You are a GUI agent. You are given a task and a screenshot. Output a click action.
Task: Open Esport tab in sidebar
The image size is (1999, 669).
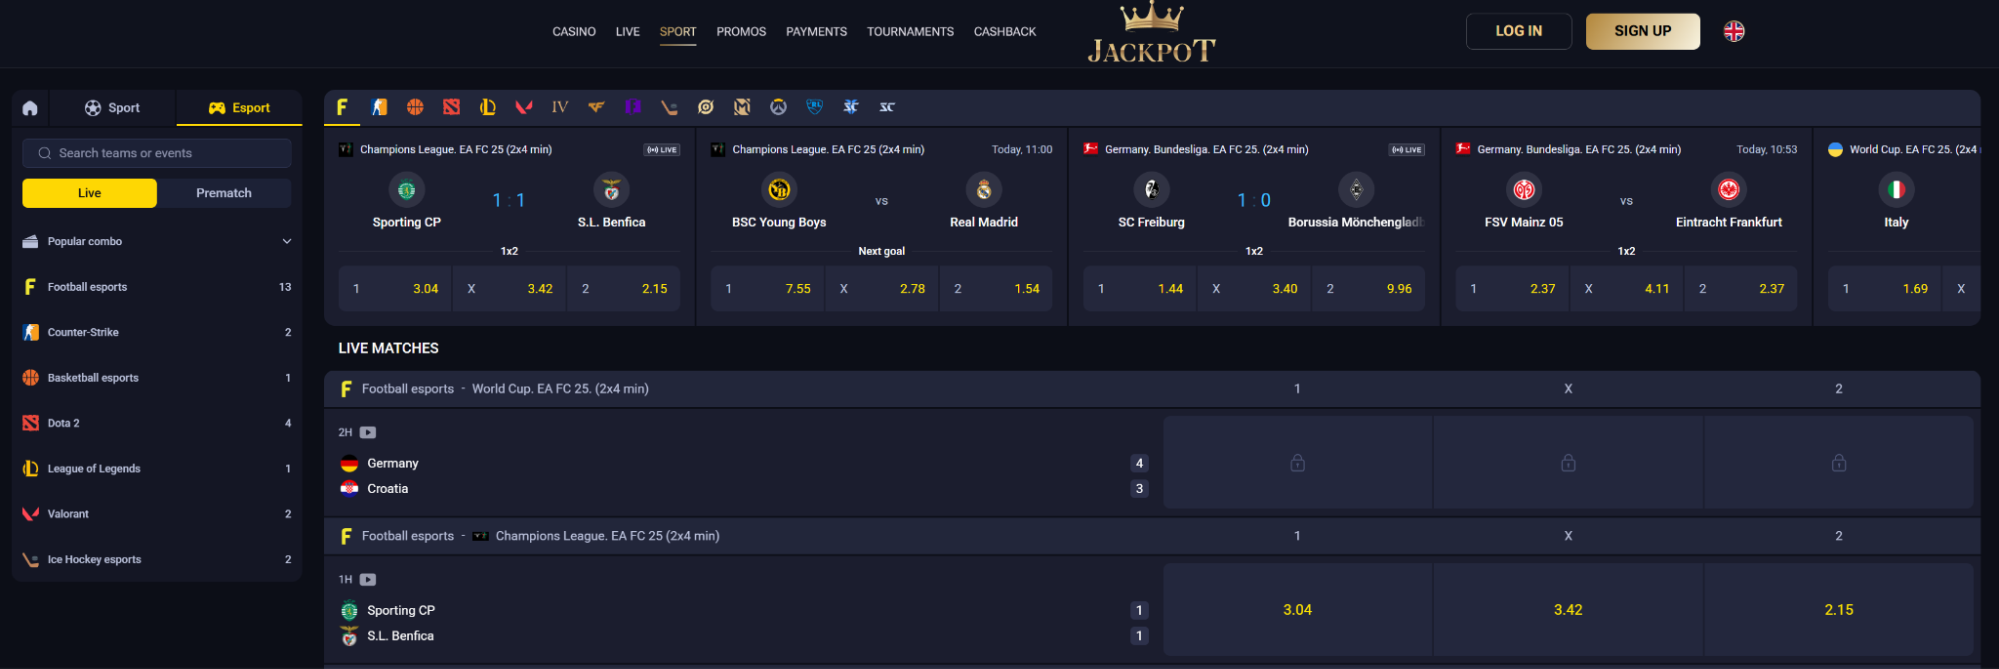point(239,108)
